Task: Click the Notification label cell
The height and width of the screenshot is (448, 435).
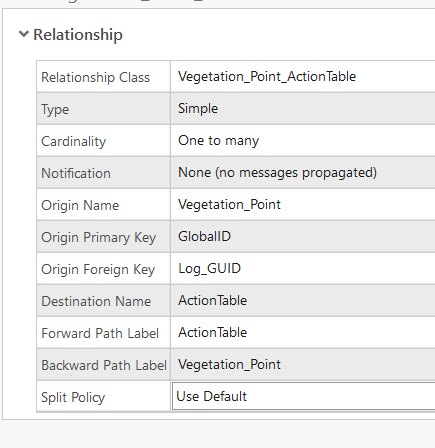Action: (x=103, y=173)
